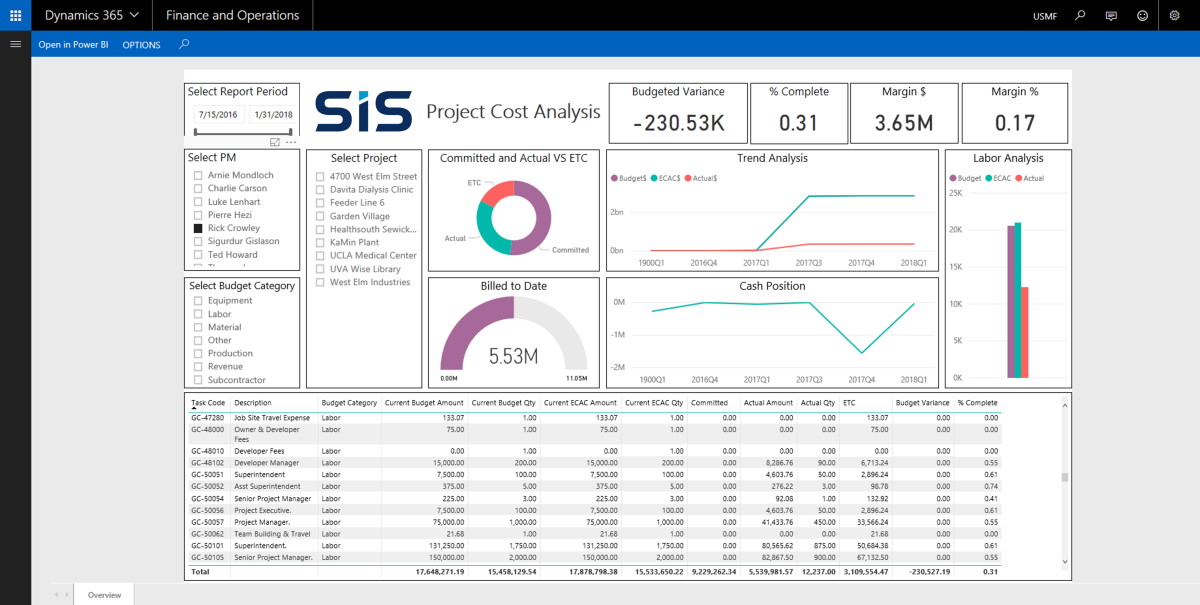The image size is (1200, 605).
Task: Check the West Elm Industries project
Action: pos(320,282)
